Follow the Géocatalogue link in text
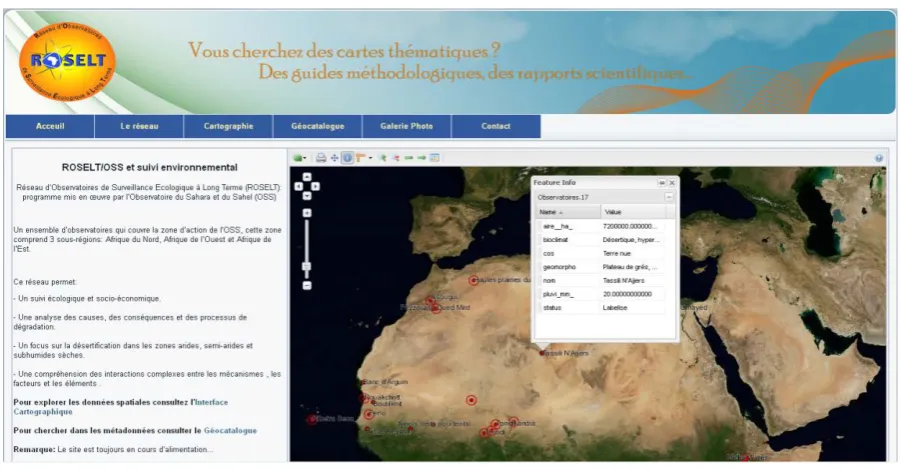This screenshot has height=474, width=901. pyautogui.click(x=230, y=430)
